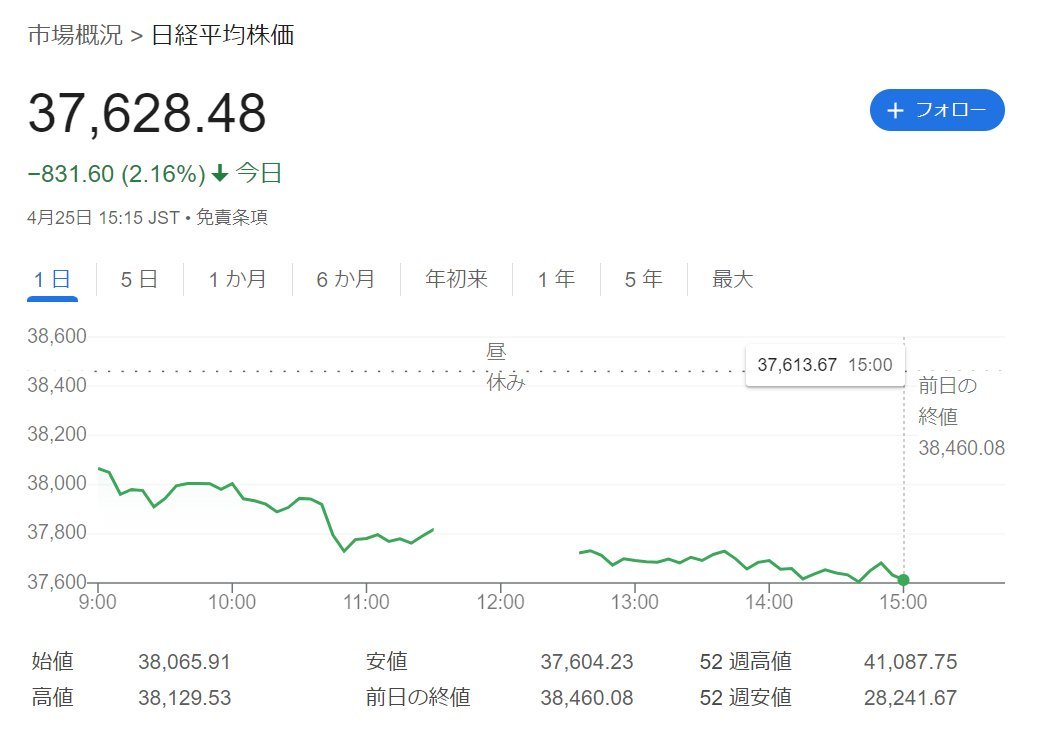Click the 37,800 y-axis label
This screenshot has height=733, width=1053.
click(57, 532)
